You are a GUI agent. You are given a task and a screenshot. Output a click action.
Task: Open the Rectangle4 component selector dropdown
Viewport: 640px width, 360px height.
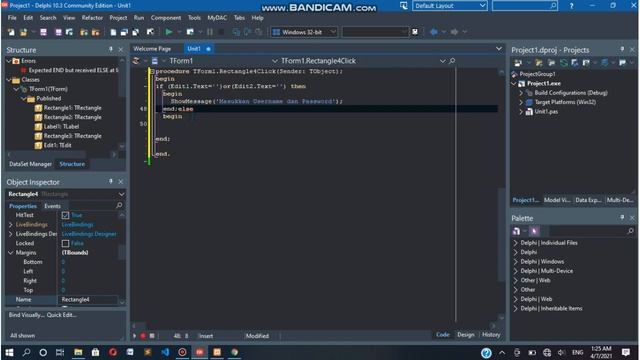121,194
